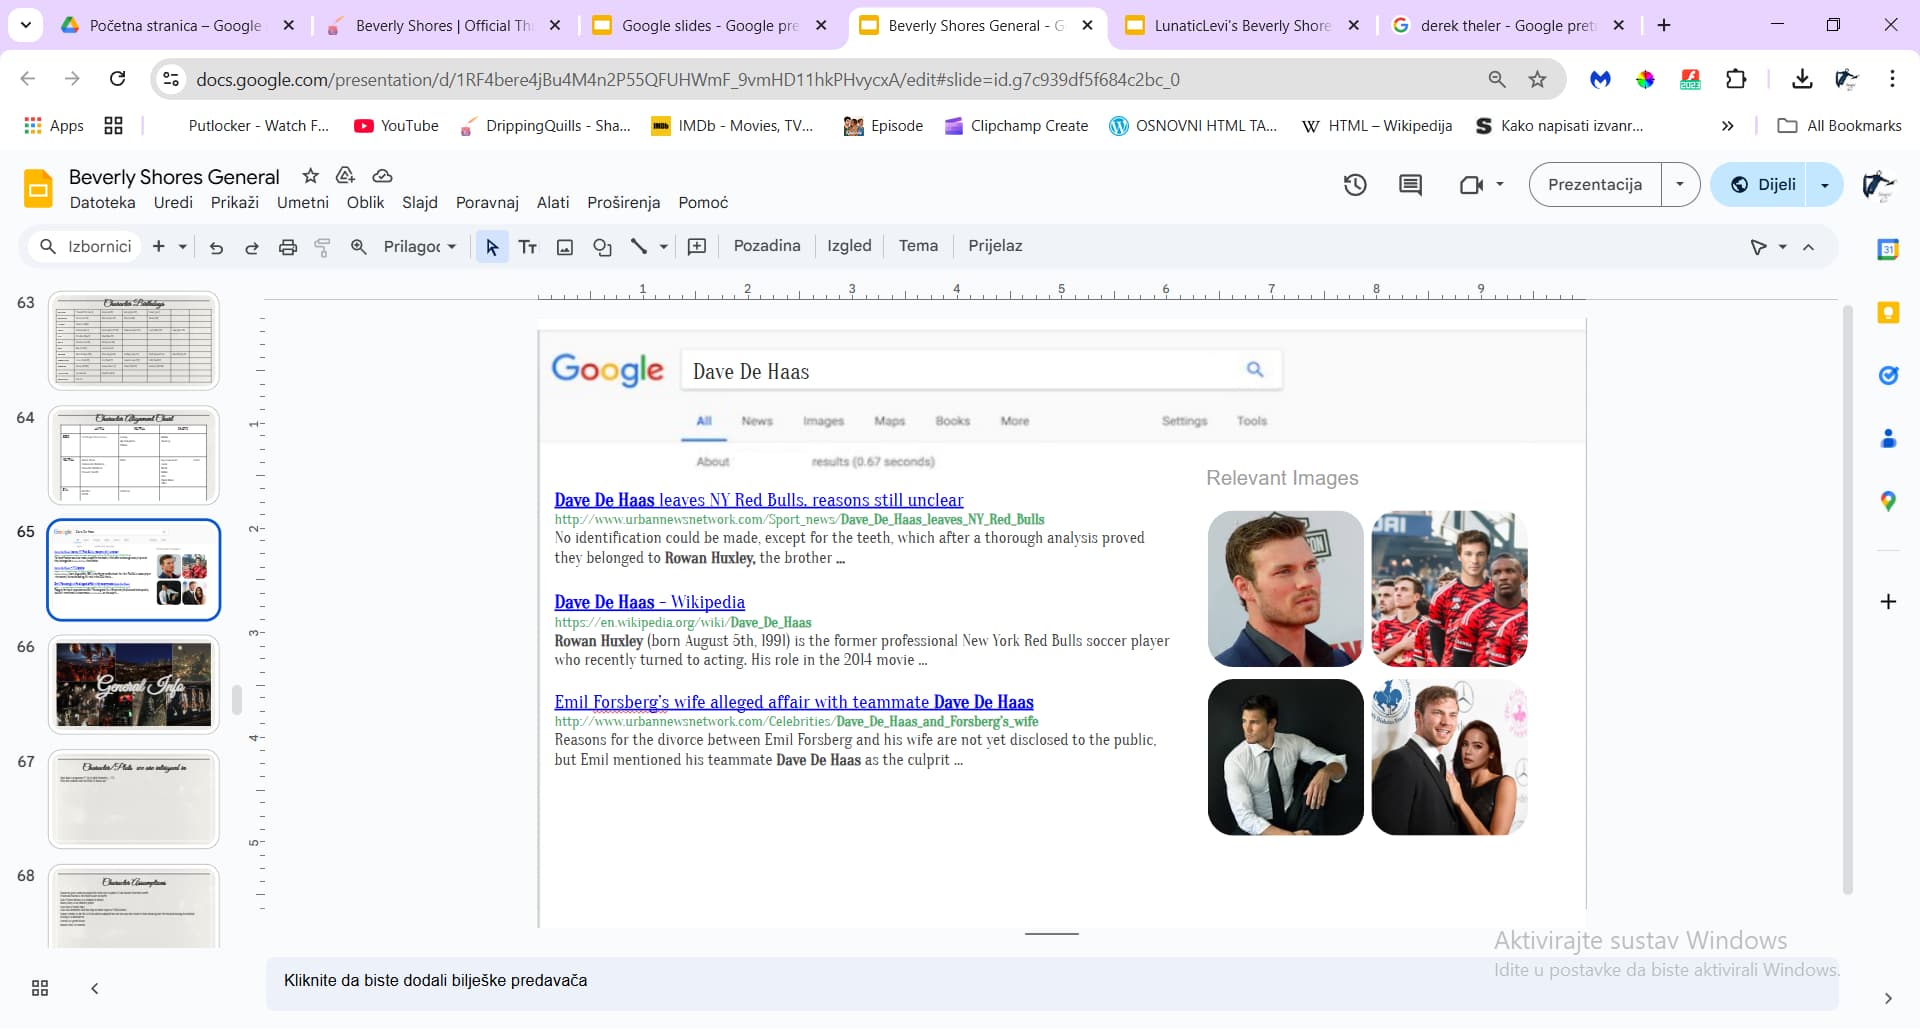Click the video call camera icon

click(x=1471, y=185)
